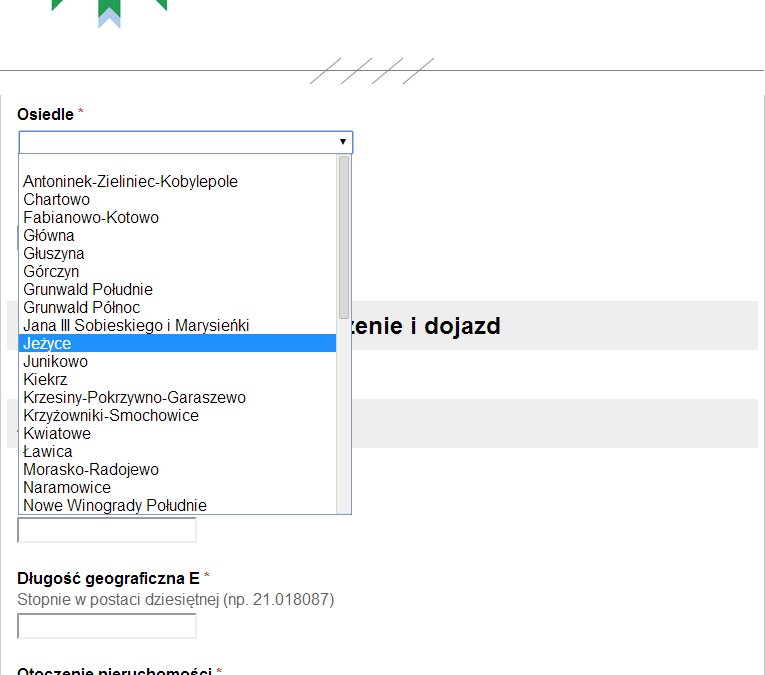Pick the Kiekrz option

[x=44, y=380]
